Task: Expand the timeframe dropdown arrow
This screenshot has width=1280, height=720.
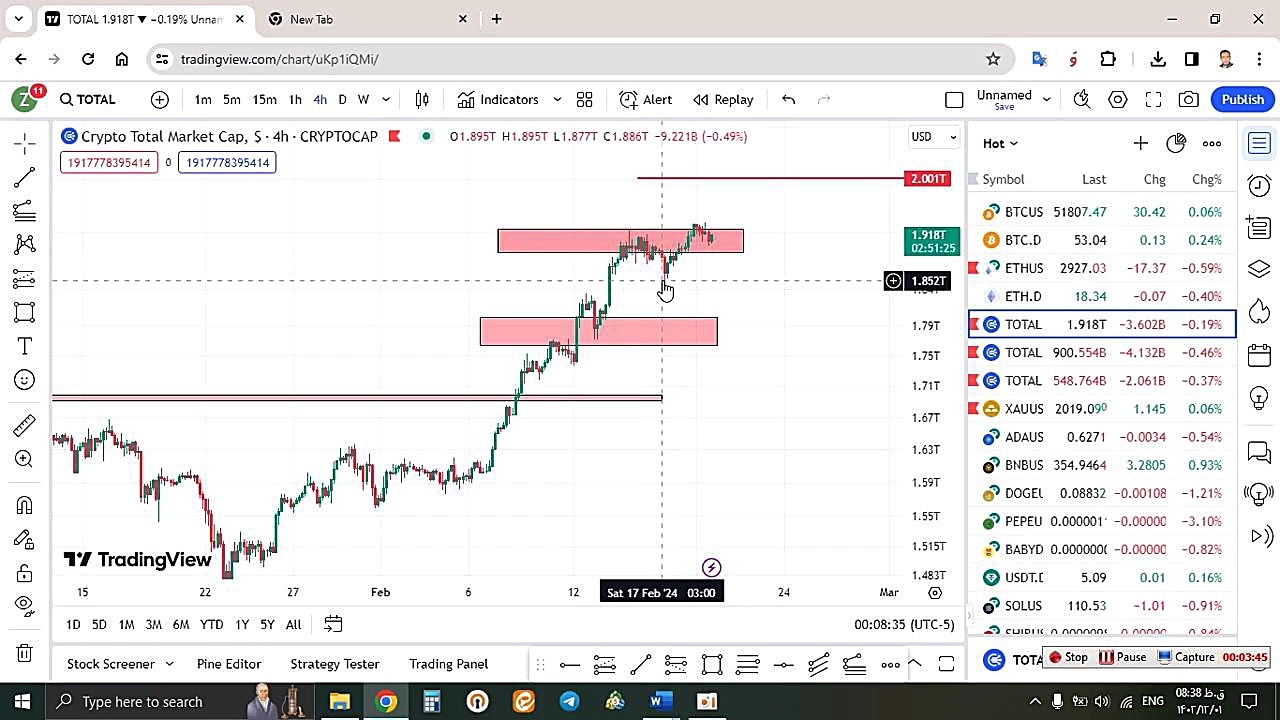Action: [386, 99]
